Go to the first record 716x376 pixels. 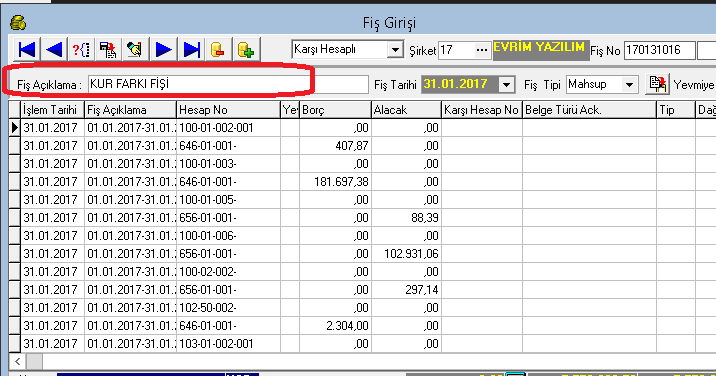tap(27, 49)
